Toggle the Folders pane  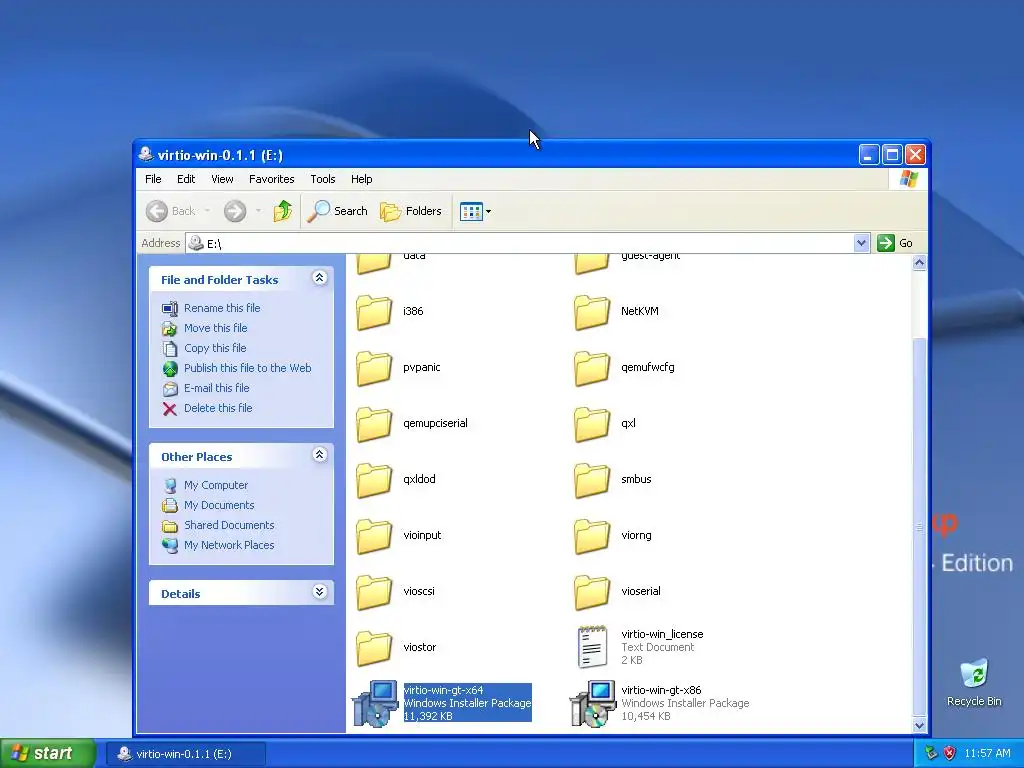411,211
